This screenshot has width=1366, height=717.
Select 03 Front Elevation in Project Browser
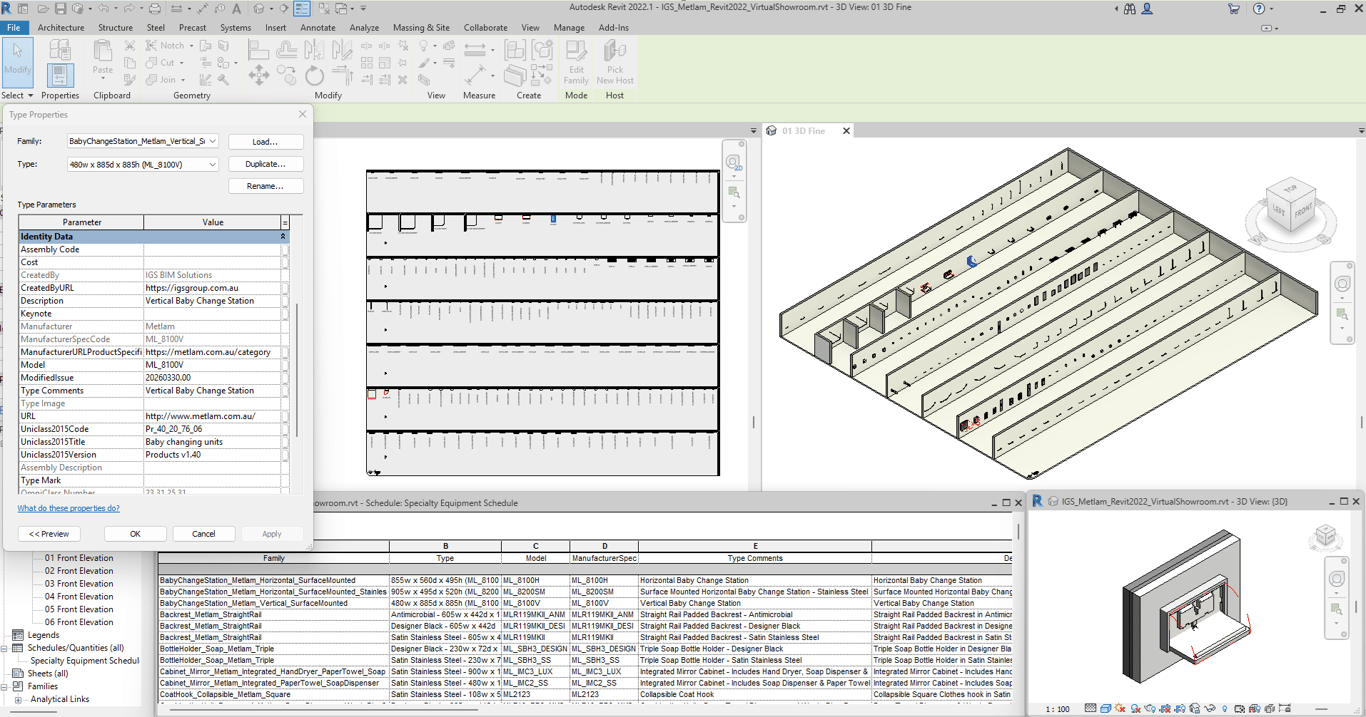(x=79, y=584)
